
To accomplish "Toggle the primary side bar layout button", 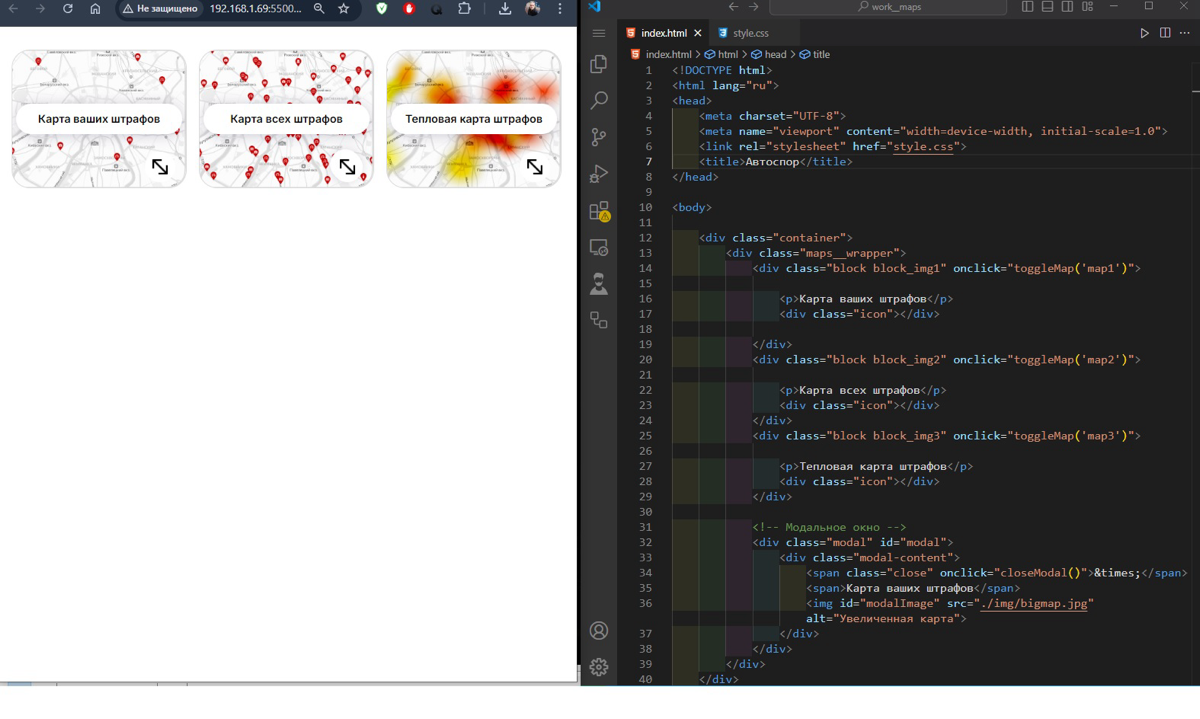I will [1027, 7].
